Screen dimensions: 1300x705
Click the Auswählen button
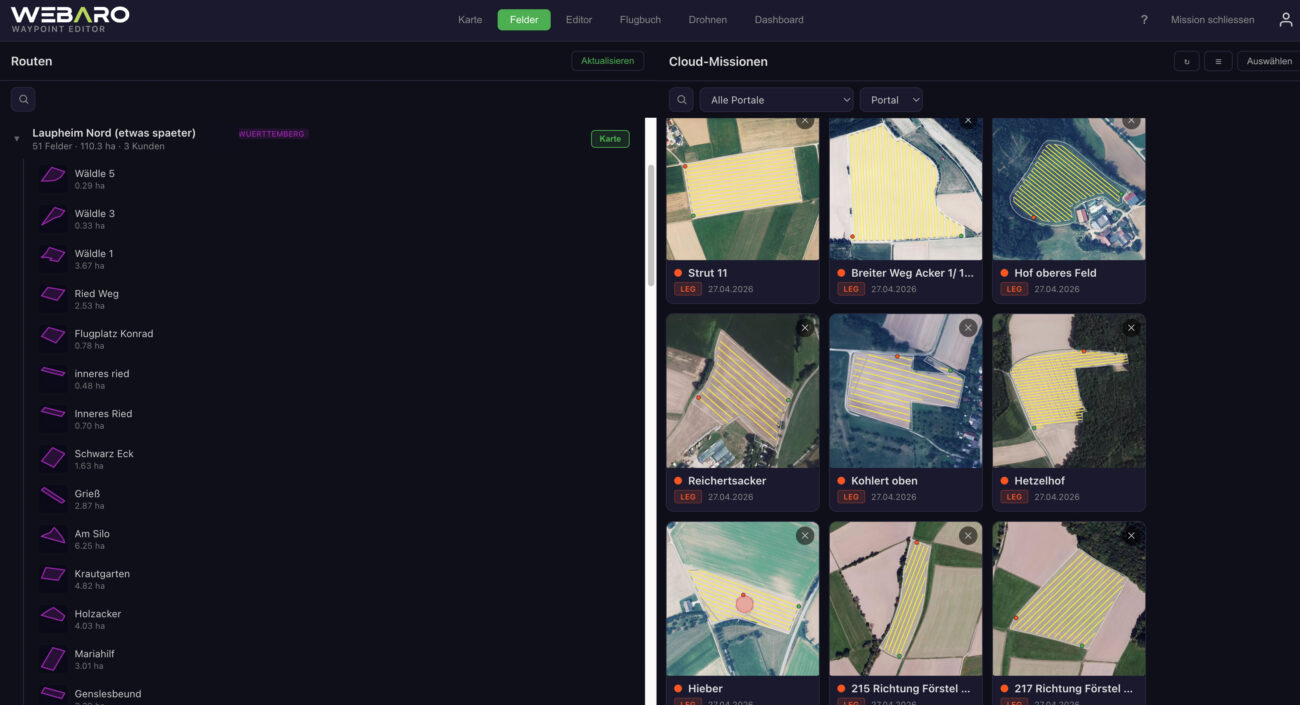point(1268,61)
